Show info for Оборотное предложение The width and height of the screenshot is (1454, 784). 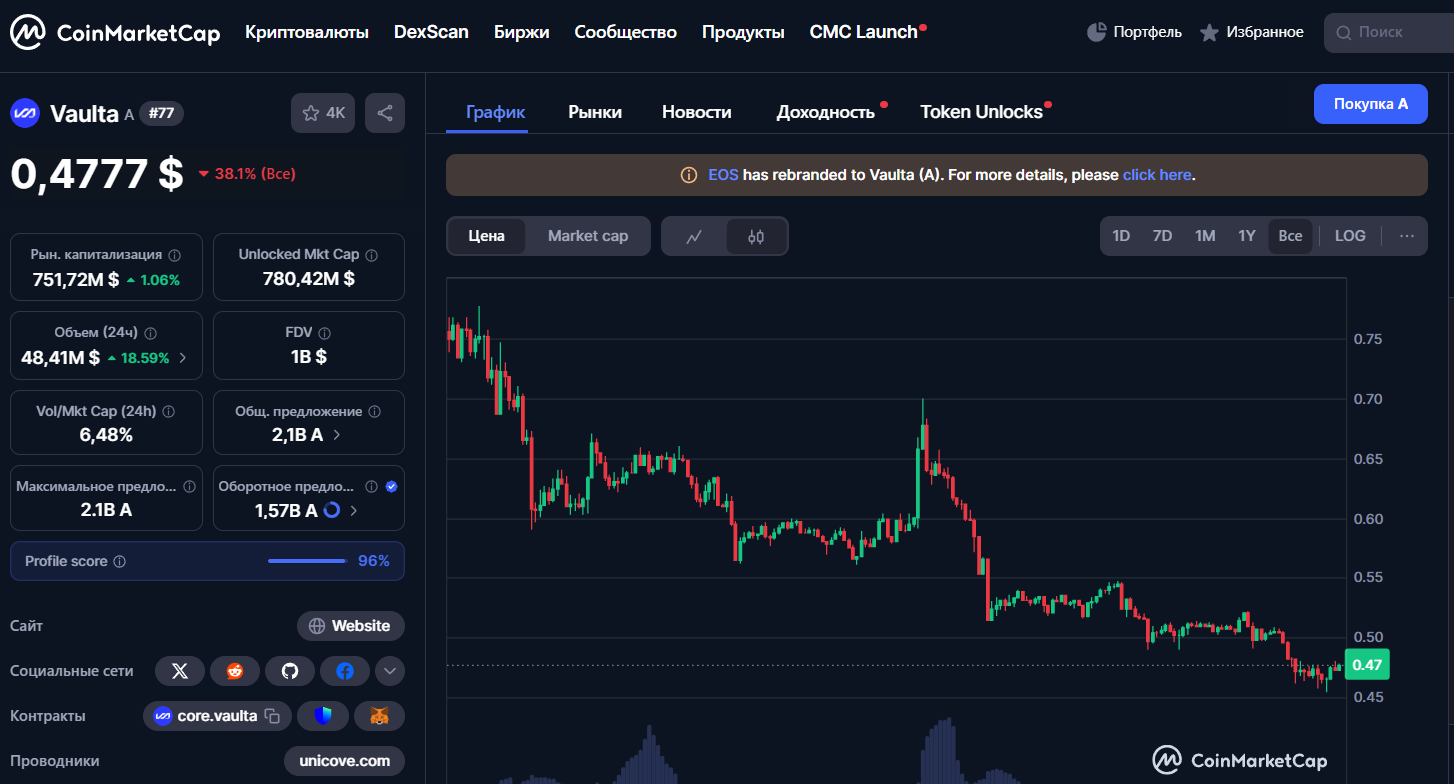coord(371,487)
